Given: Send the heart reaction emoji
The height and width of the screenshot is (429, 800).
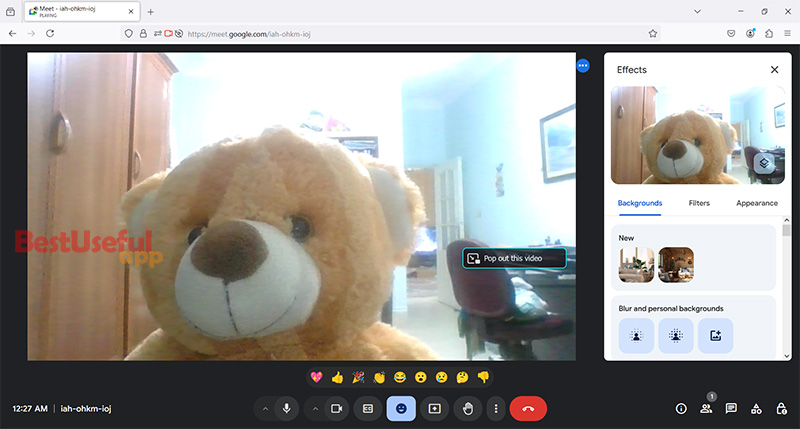Looking at the screenshot, I should (316, 377).
